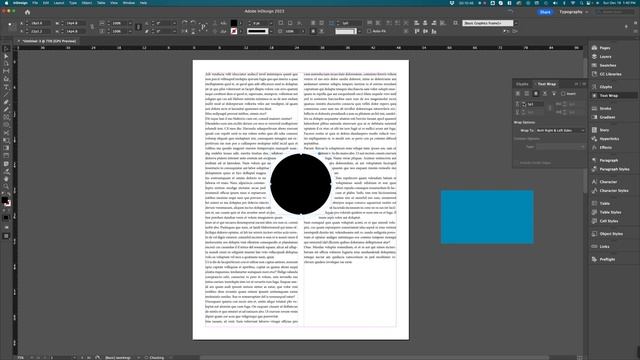Toggle the Invert checkbox in Text Wrap

pos(563,94)
